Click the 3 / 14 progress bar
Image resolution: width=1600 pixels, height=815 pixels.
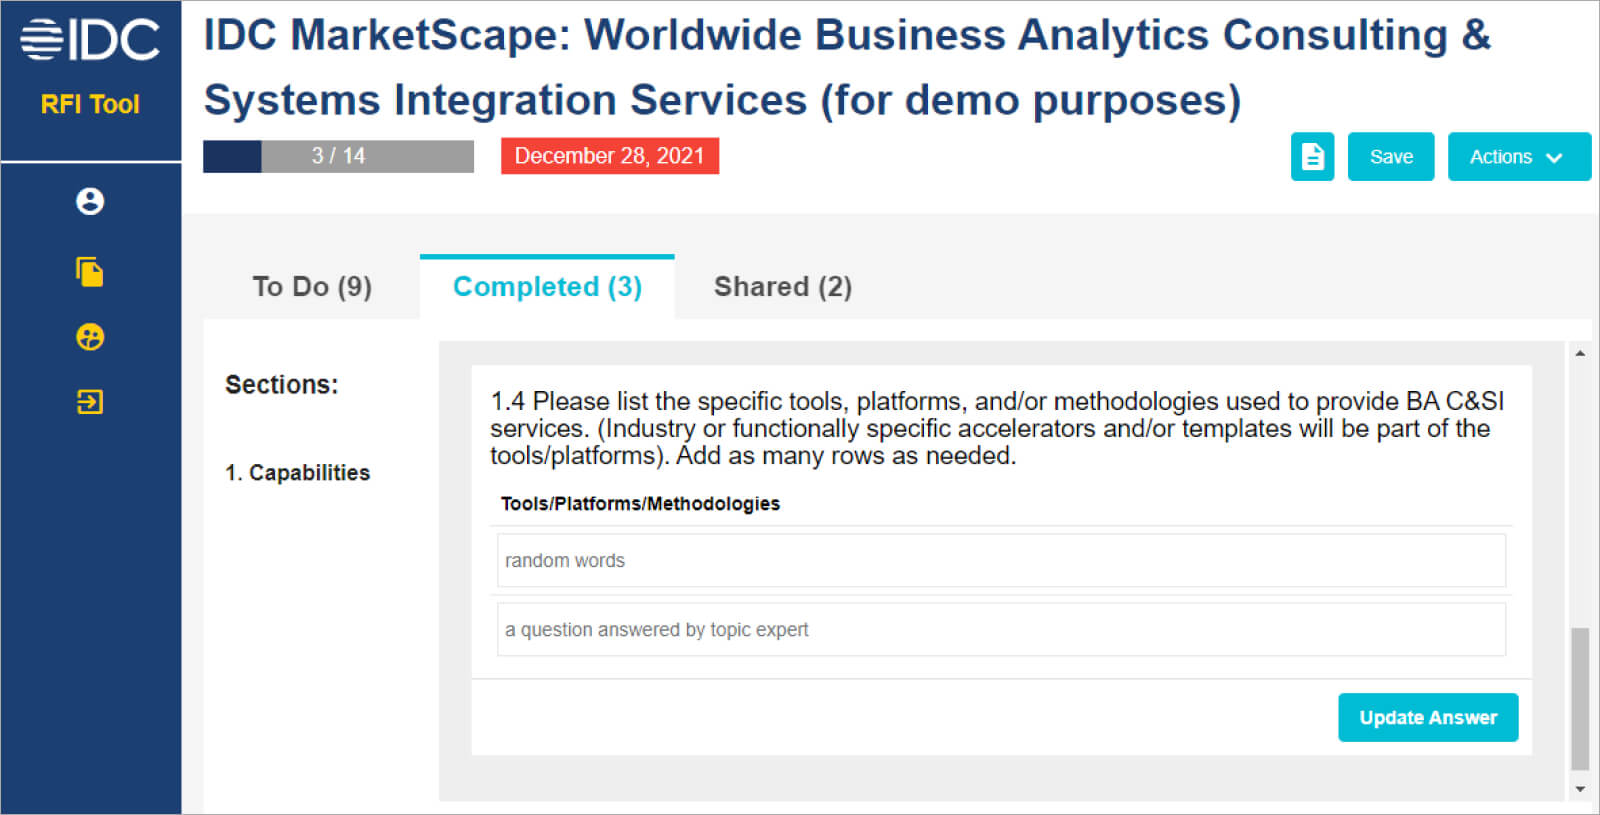point(338,156)
